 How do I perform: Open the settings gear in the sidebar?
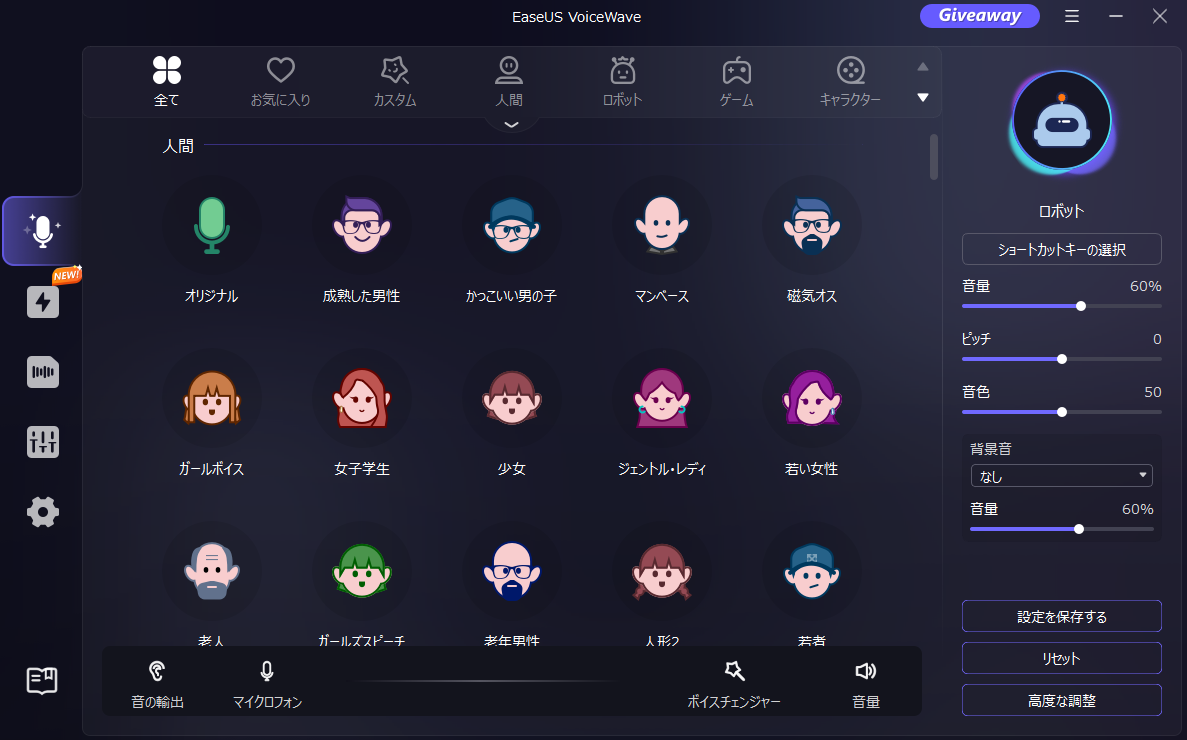(x=42, y=512)
